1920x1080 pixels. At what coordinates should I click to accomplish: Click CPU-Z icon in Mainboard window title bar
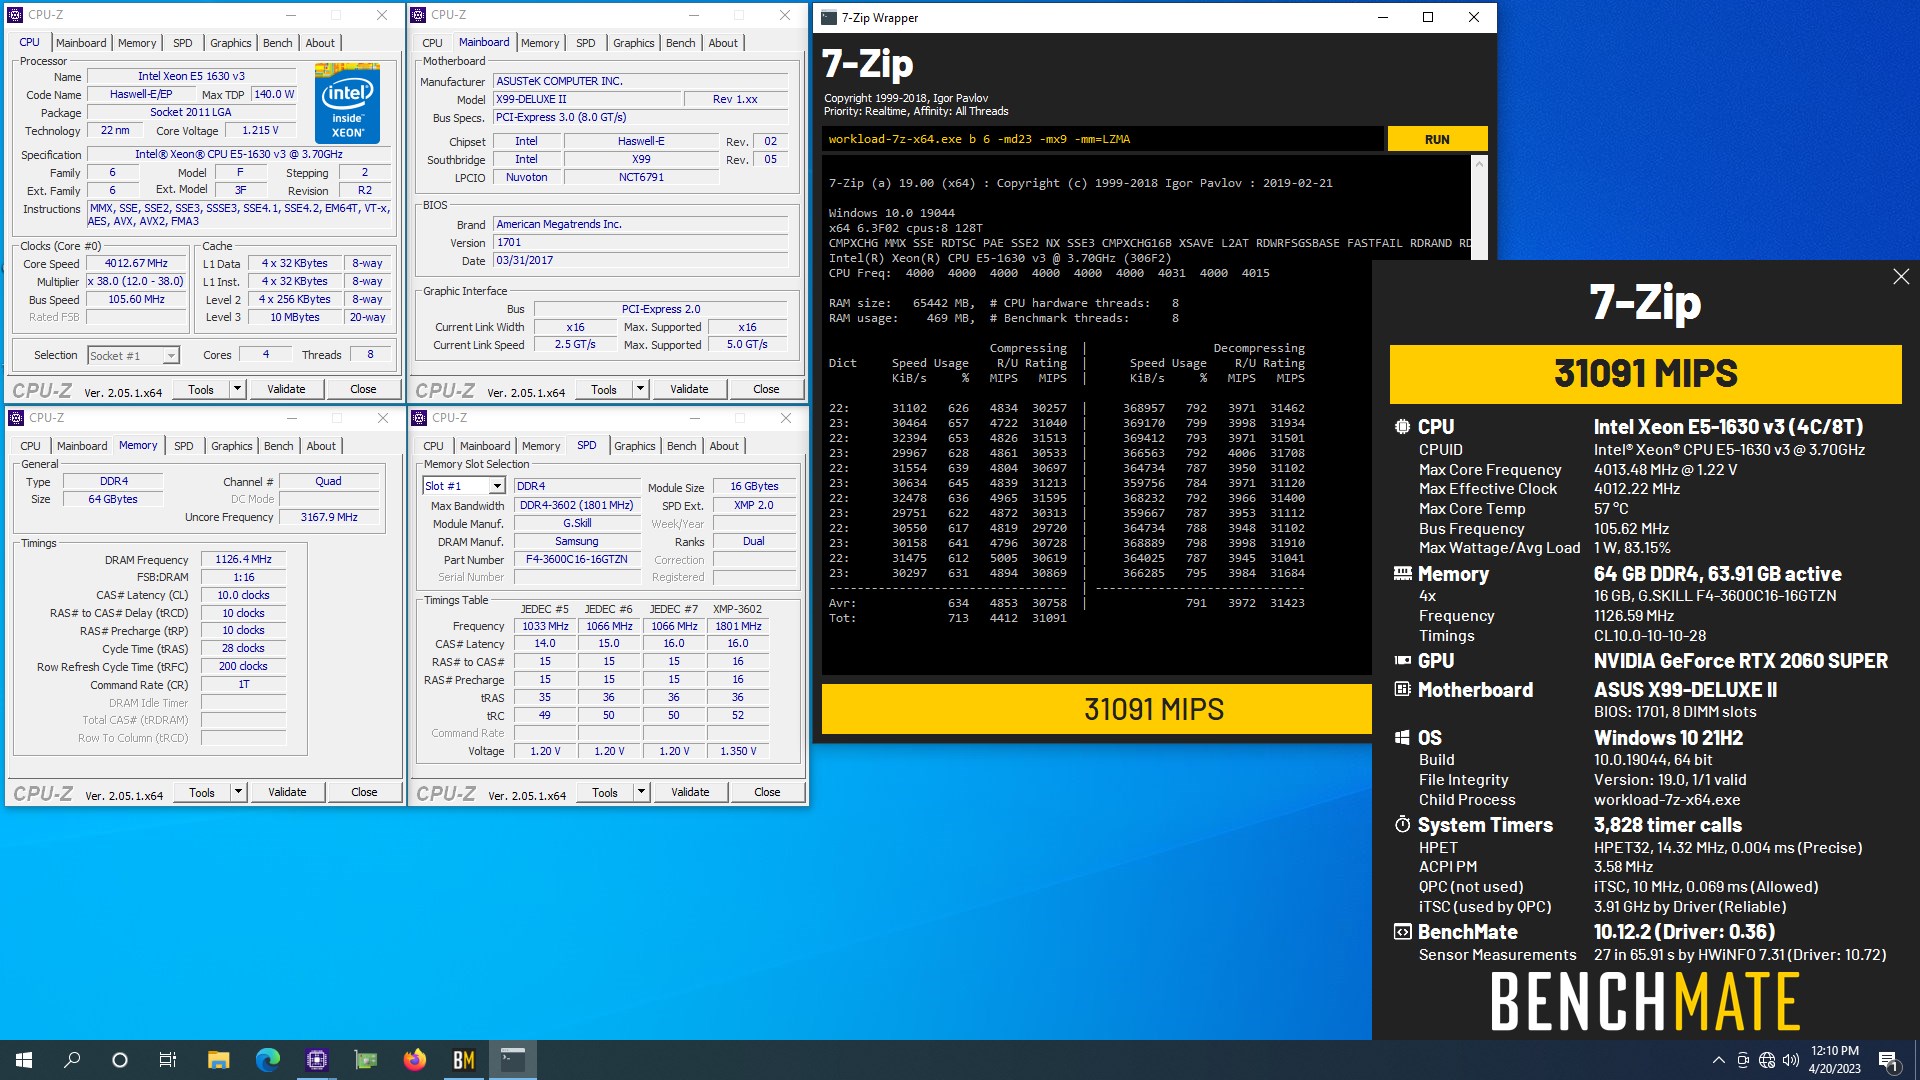click(418, 15)
